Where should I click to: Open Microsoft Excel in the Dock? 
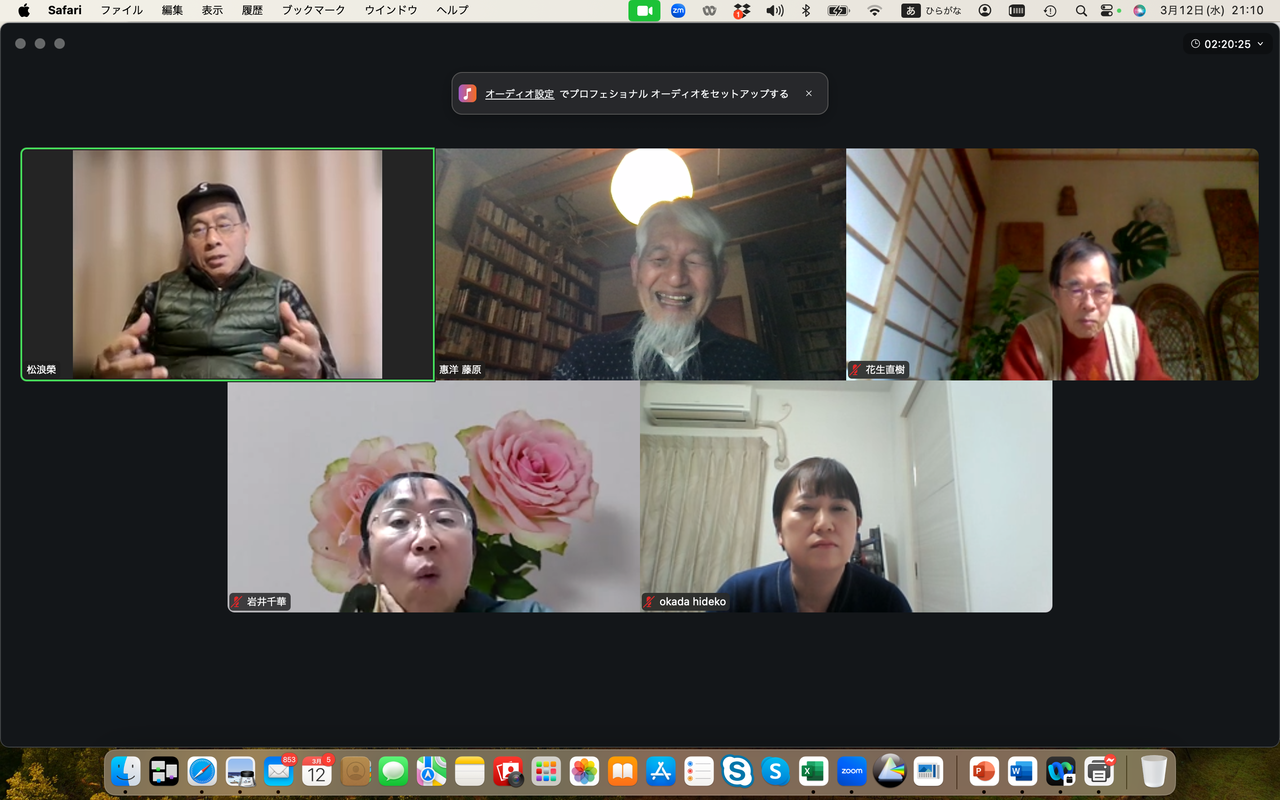pyautogui.click(x=813, y=771)
